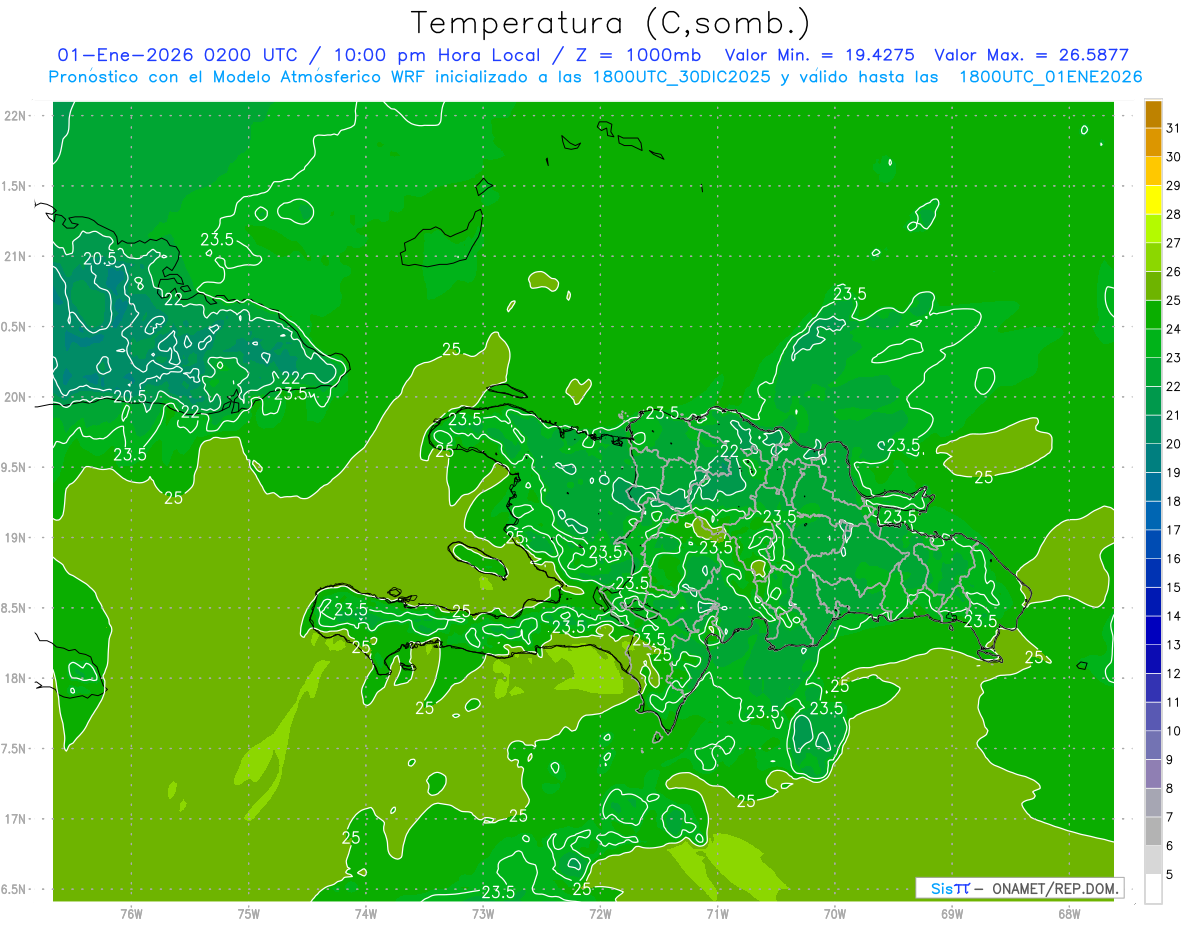The width and height of the screenshot is (1200, 927).
Task: Select the "Valor Min. = 19.4275" text
Action: point(819,56)
